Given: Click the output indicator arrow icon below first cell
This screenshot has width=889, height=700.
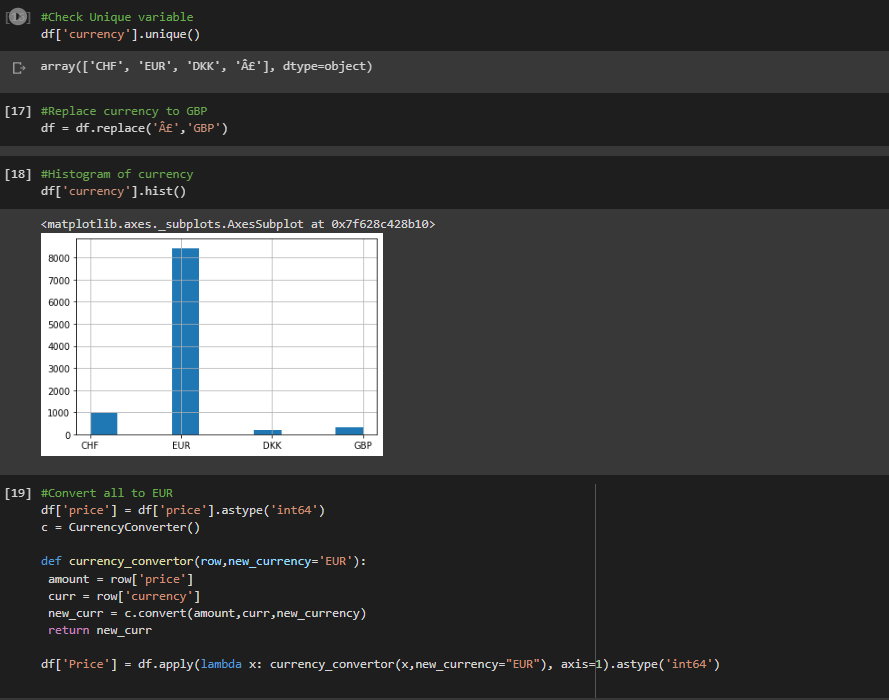Looking at the screenshot, I should coord(18,66).
